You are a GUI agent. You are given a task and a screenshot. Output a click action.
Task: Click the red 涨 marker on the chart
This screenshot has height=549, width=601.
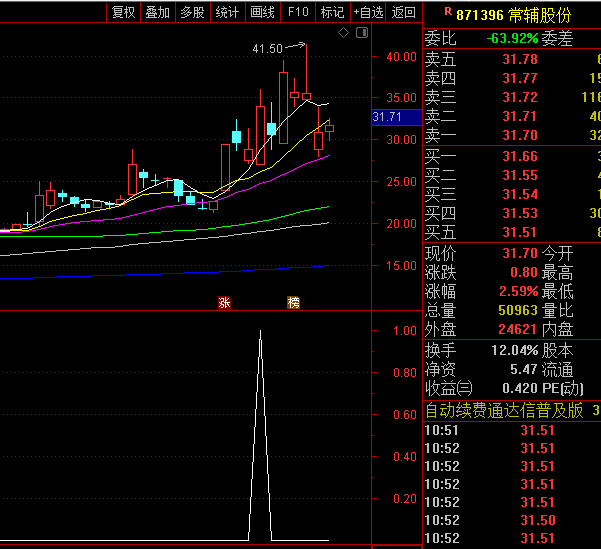pyautogui.click(x=224, y=302)
